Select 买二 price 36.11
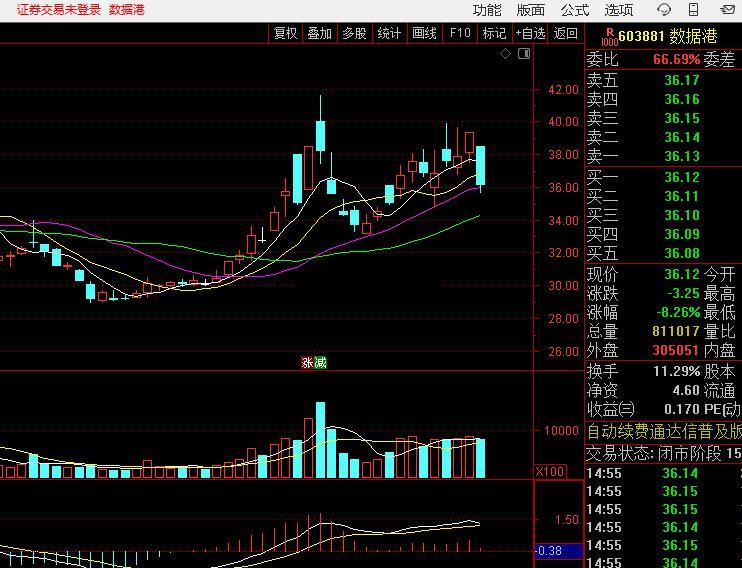 click(x=681, y=196)
